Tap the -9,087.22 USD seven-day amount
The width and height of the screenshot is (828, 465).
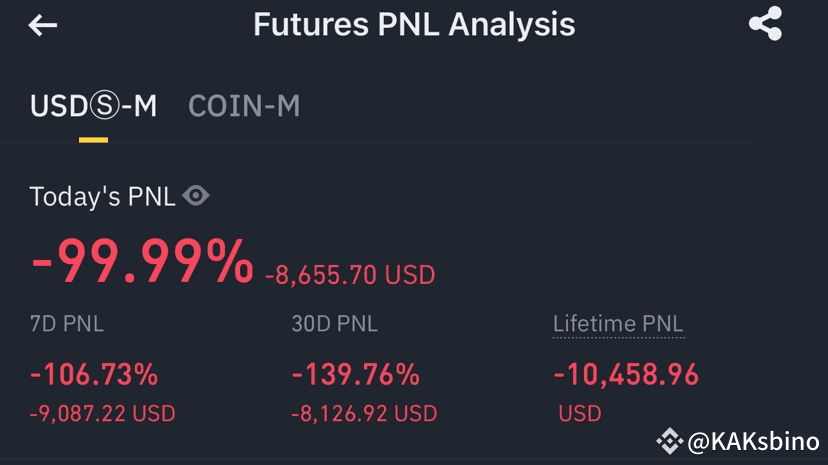click(x=102, y=413)
